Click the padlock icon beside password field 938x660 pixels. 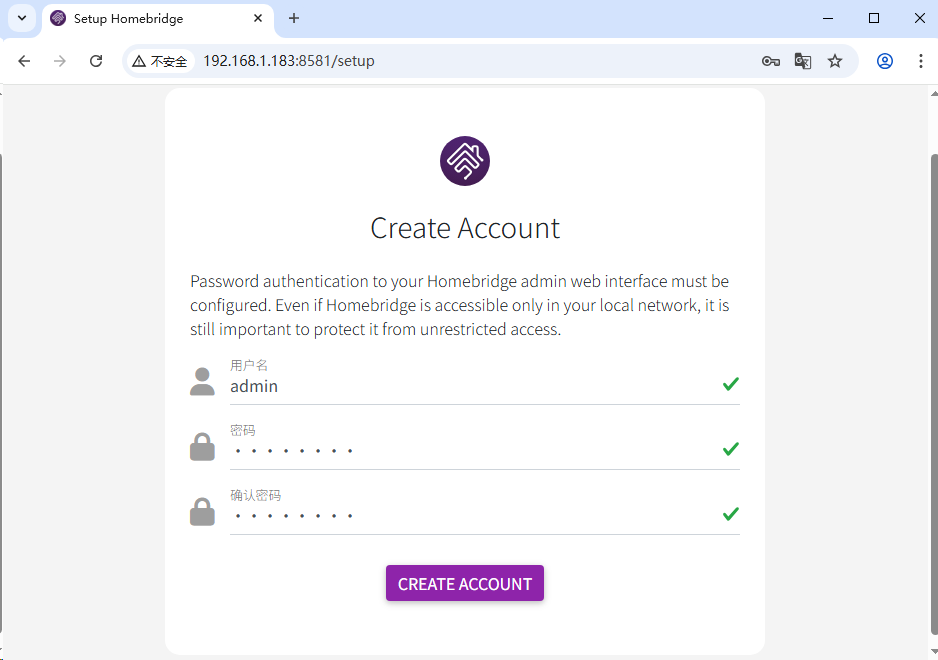[x=202, y=447]
